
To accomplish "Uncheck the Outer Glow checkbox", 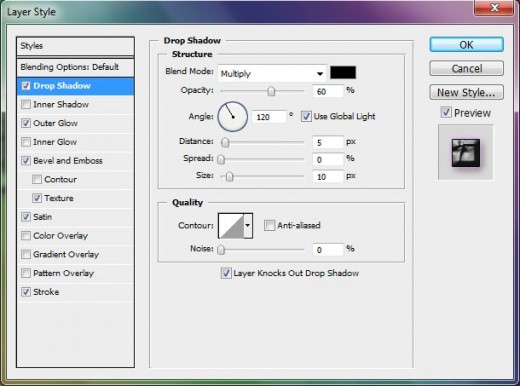I will click(26, 123).
